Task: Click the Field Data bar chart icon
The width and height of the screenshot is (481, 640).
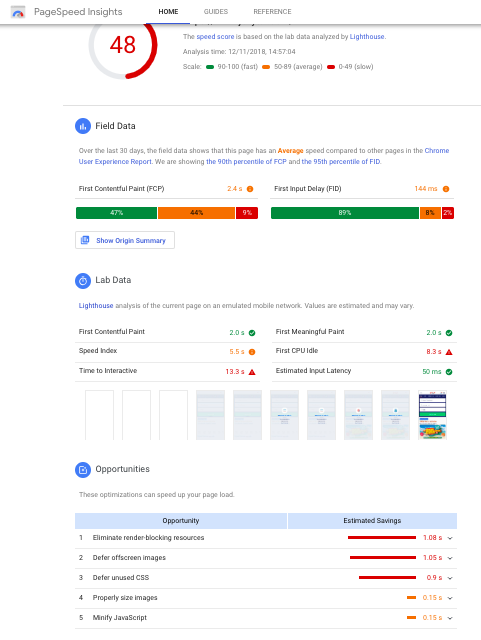Action: [83, 126]
